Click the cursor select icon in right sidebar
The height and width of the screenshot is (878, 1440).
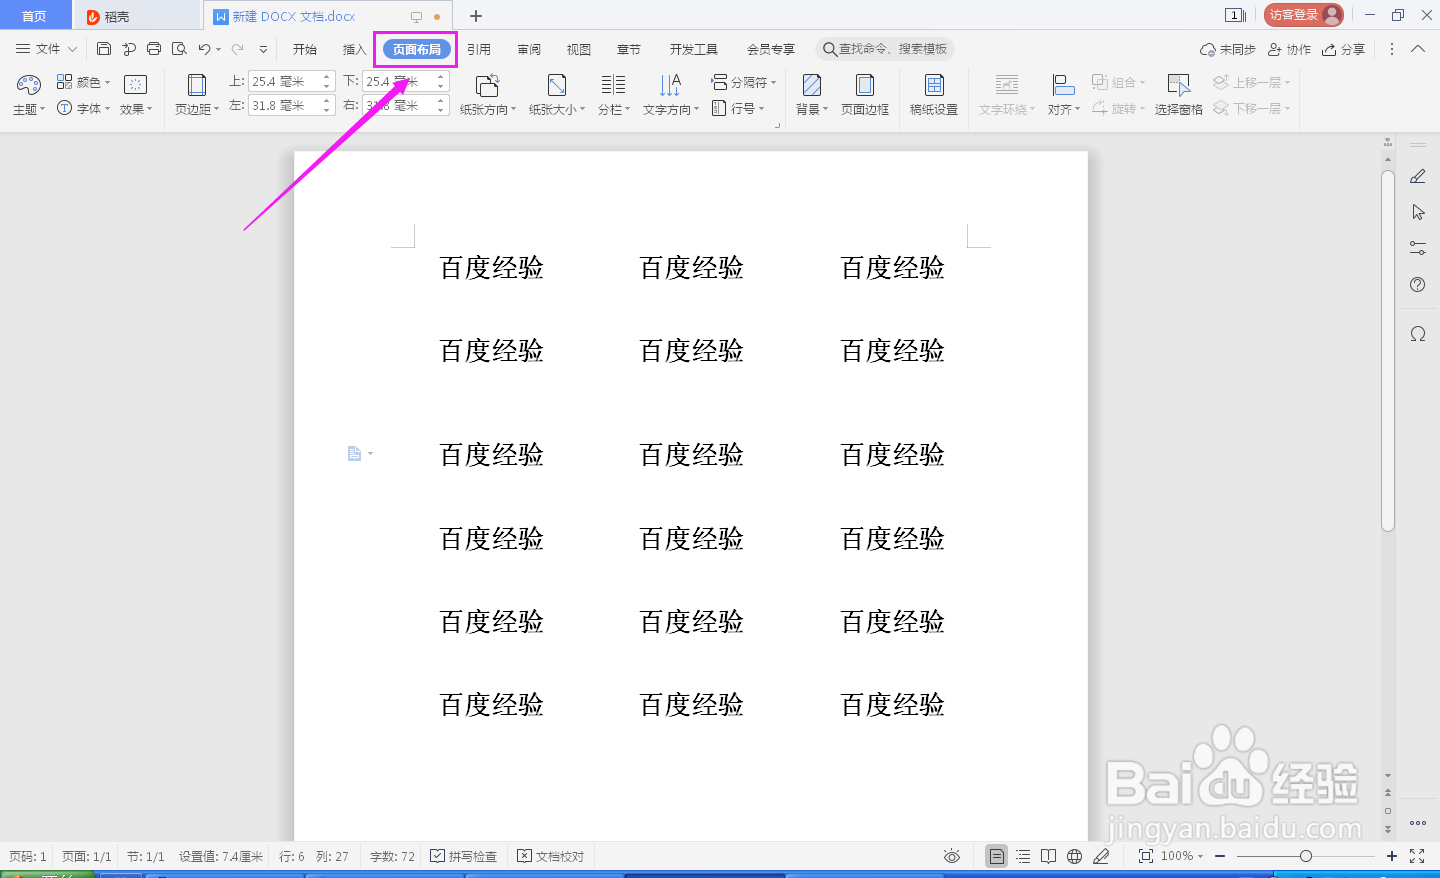pos(1417,212)
